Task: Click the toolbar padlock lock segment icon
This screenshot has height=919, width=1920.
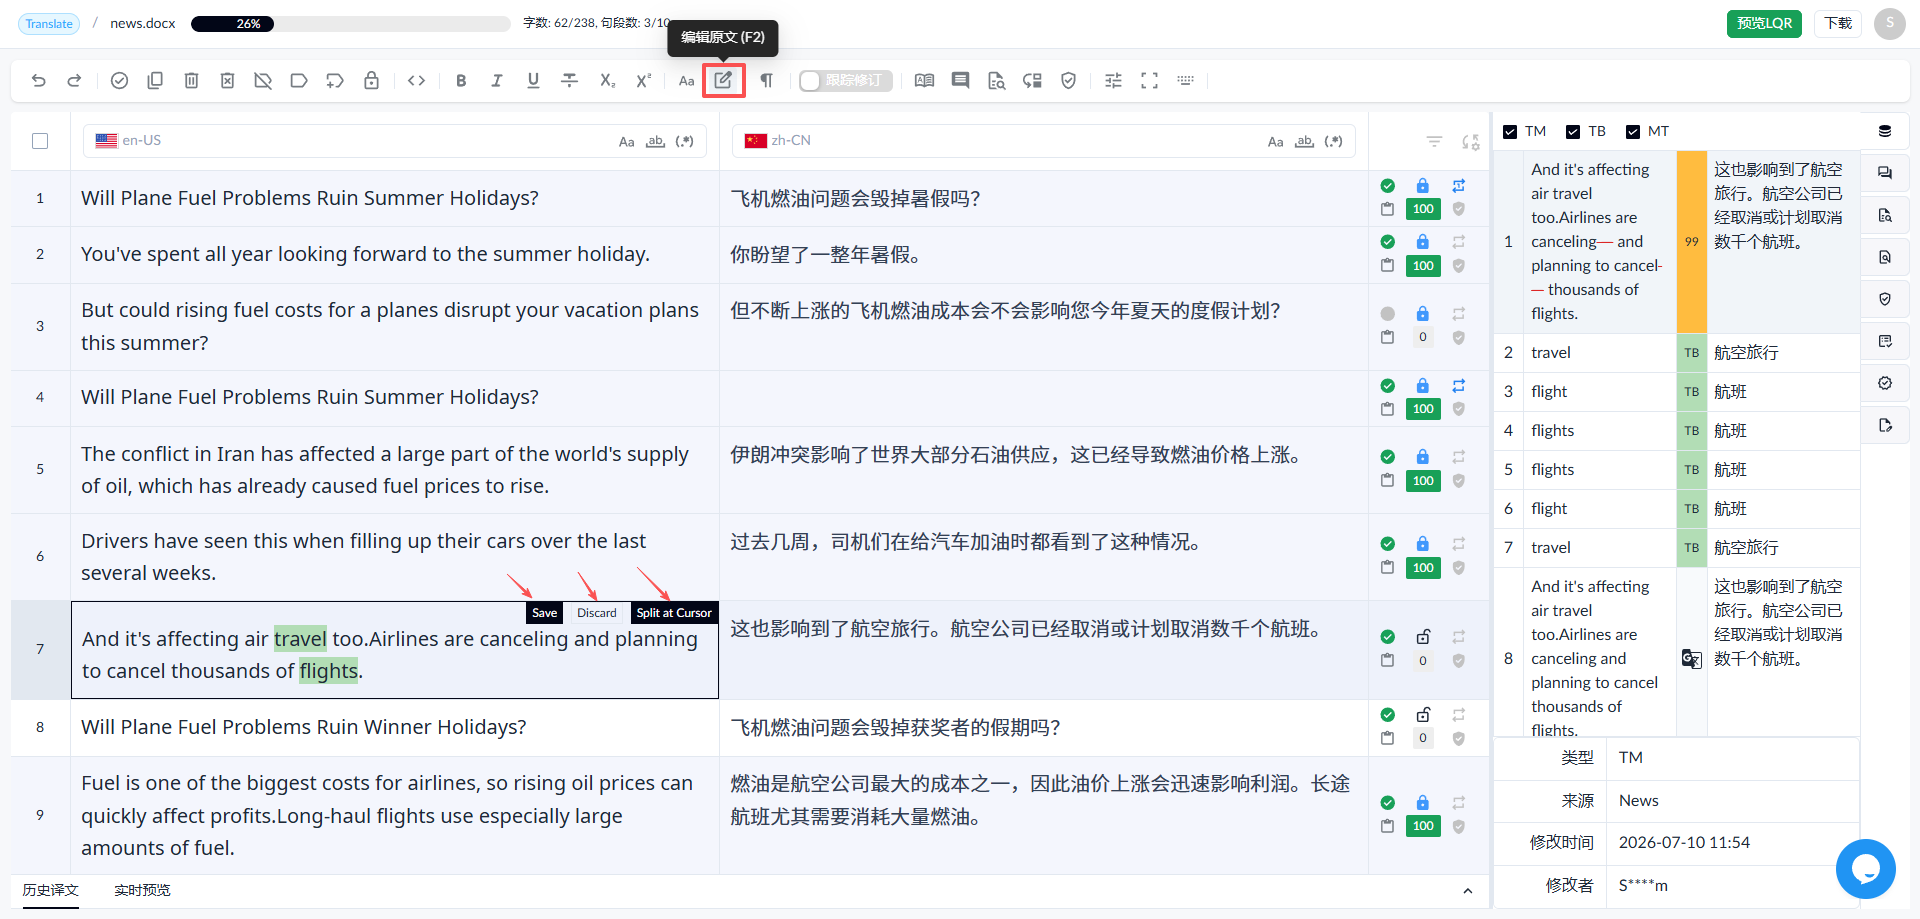Action: click(x=371, y=81)
